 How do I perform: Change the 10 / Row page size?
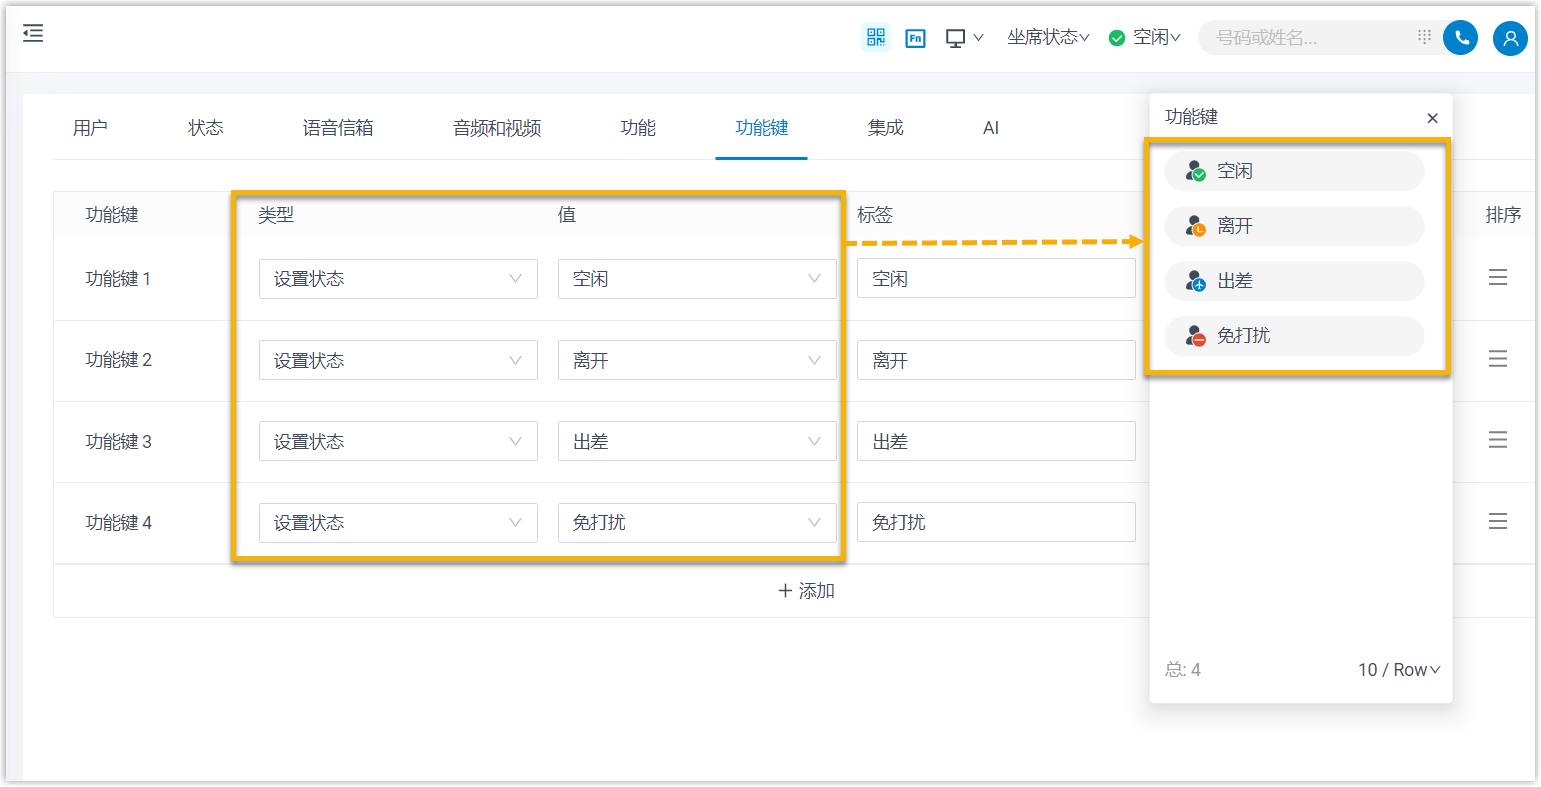[x=1398, y=670]
